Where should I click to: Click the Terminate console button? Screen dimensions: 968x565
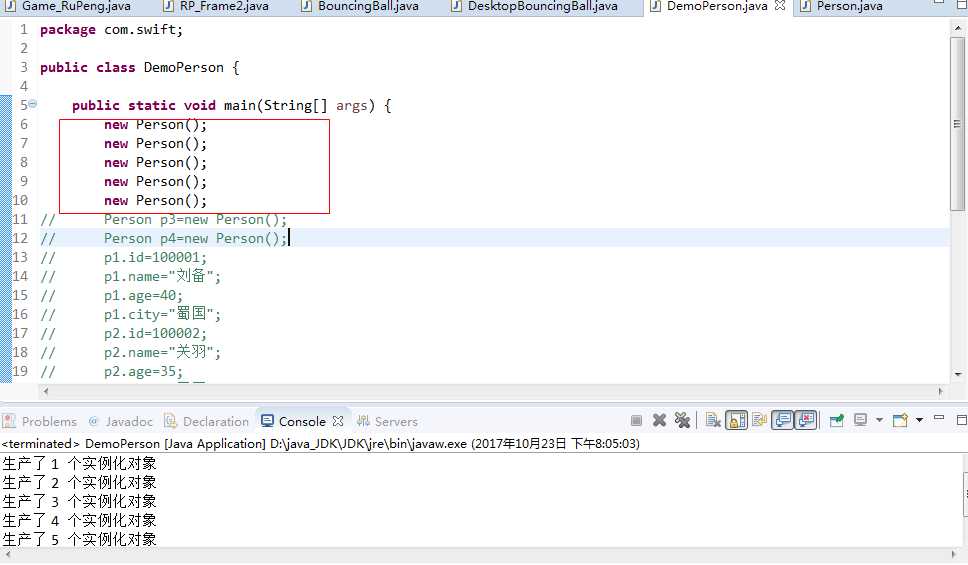(636, 421)
